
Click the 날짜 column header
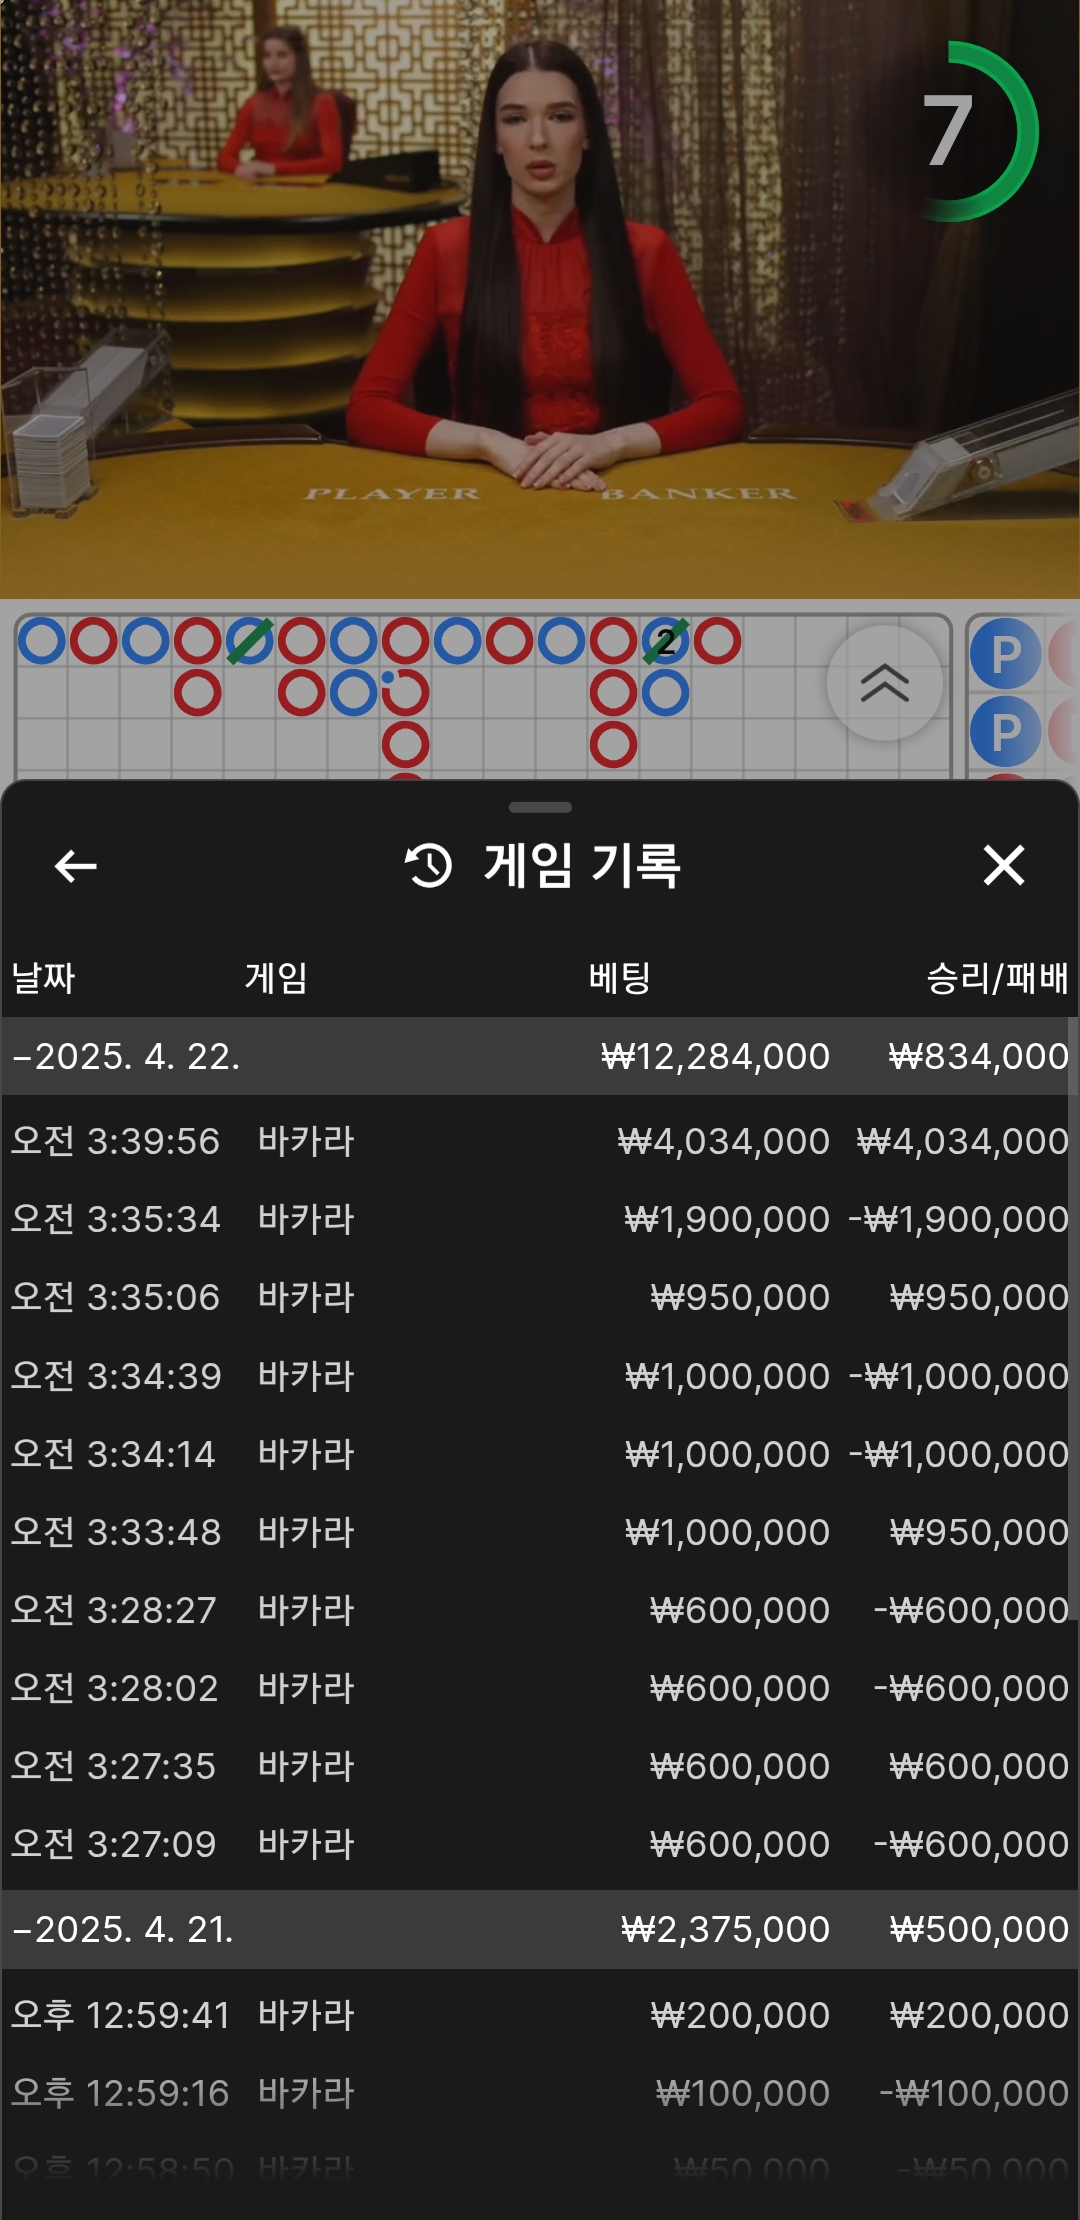[x=43, y=978]
